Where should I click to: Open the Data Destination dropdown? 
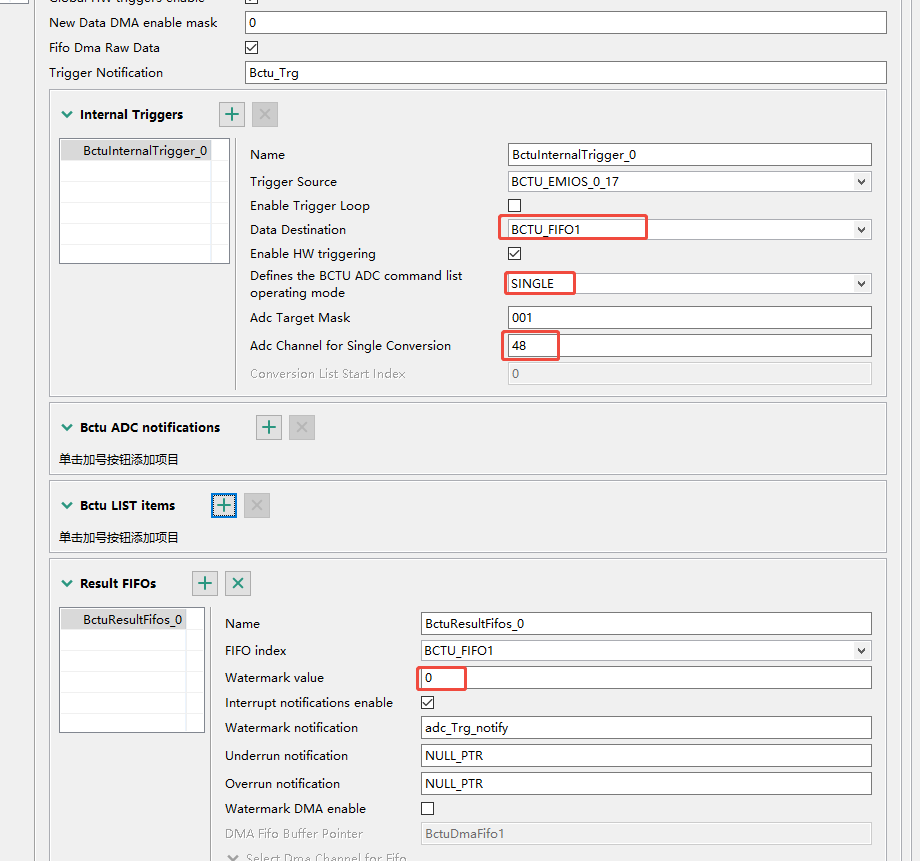click(861, 229)
